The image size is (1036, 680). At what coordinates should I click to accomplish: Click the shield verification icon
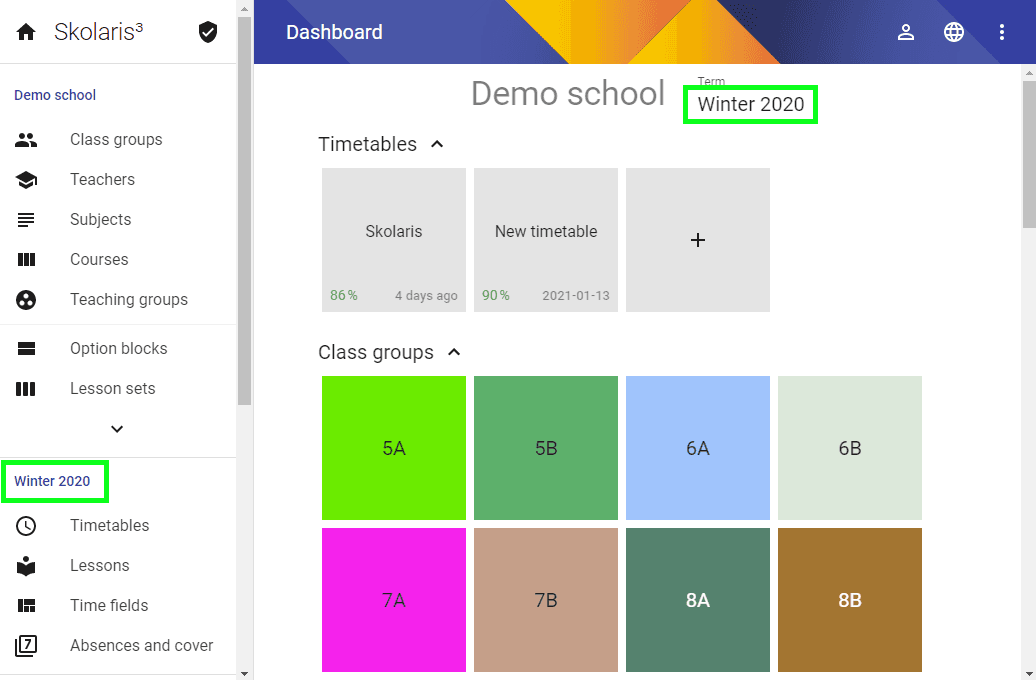tap(207, 31)
